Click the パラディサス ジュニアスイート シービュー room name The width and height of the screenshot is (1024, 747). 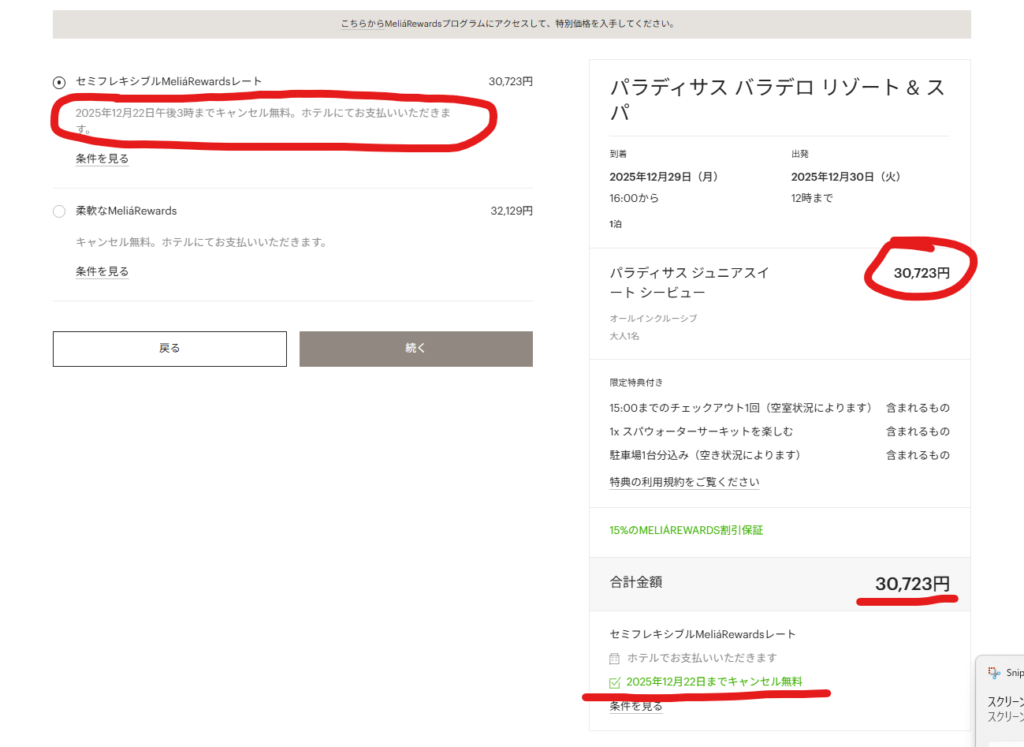coord(689,282)
